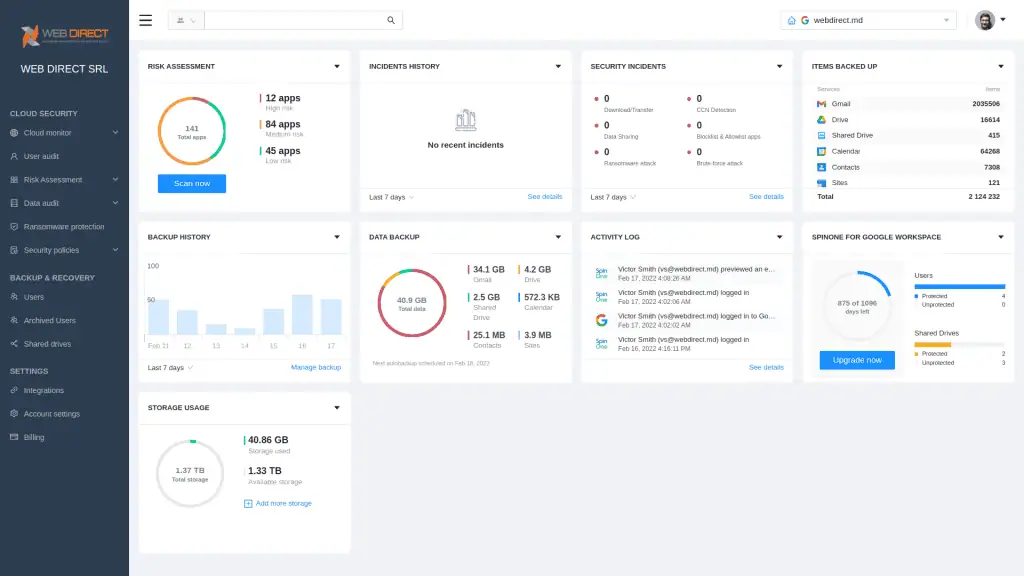This screenshot has height=576, width=1024.
Task: Click the Google logo in Activity Log
Action: click(601, 320)
